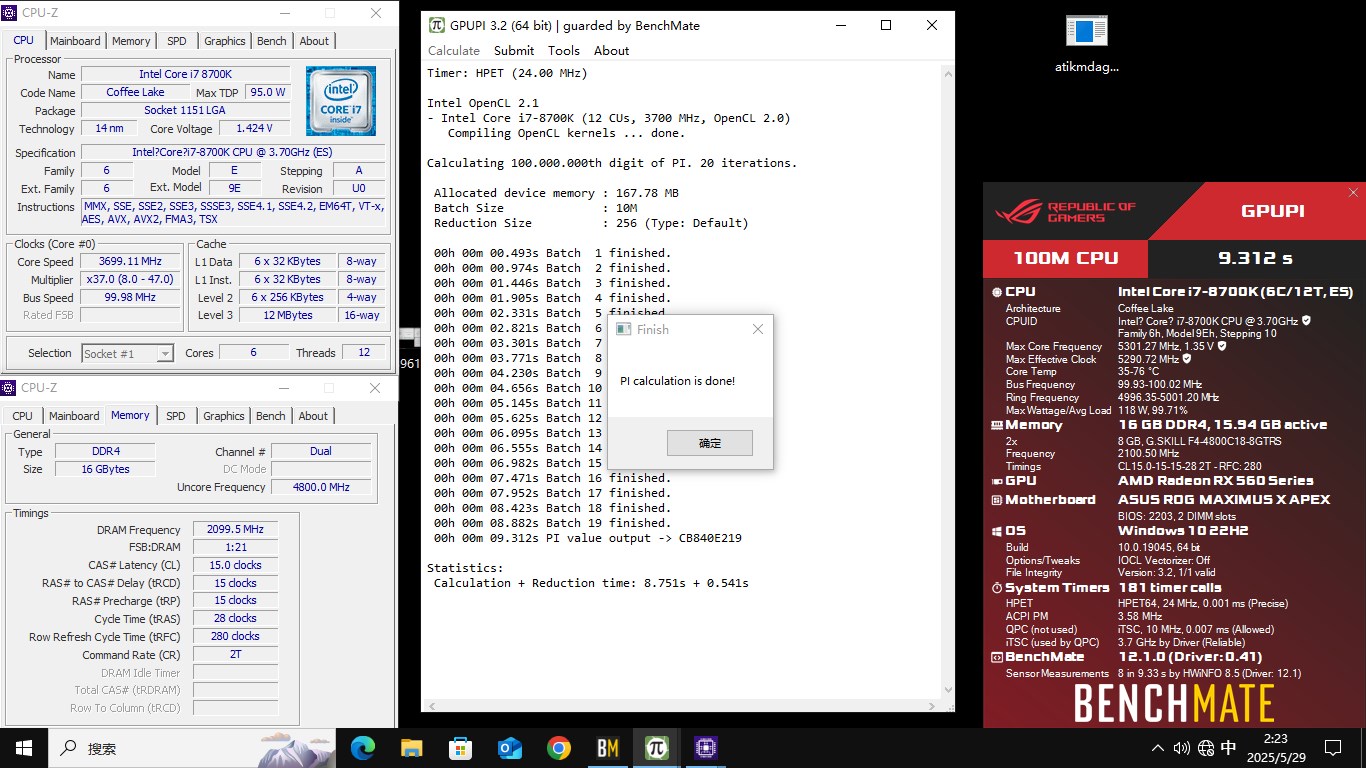The image size is (1366, 768).
Task: Click ASUS ROG MAXIMUS X APEX motherboard text
Action: (1224, 499)
